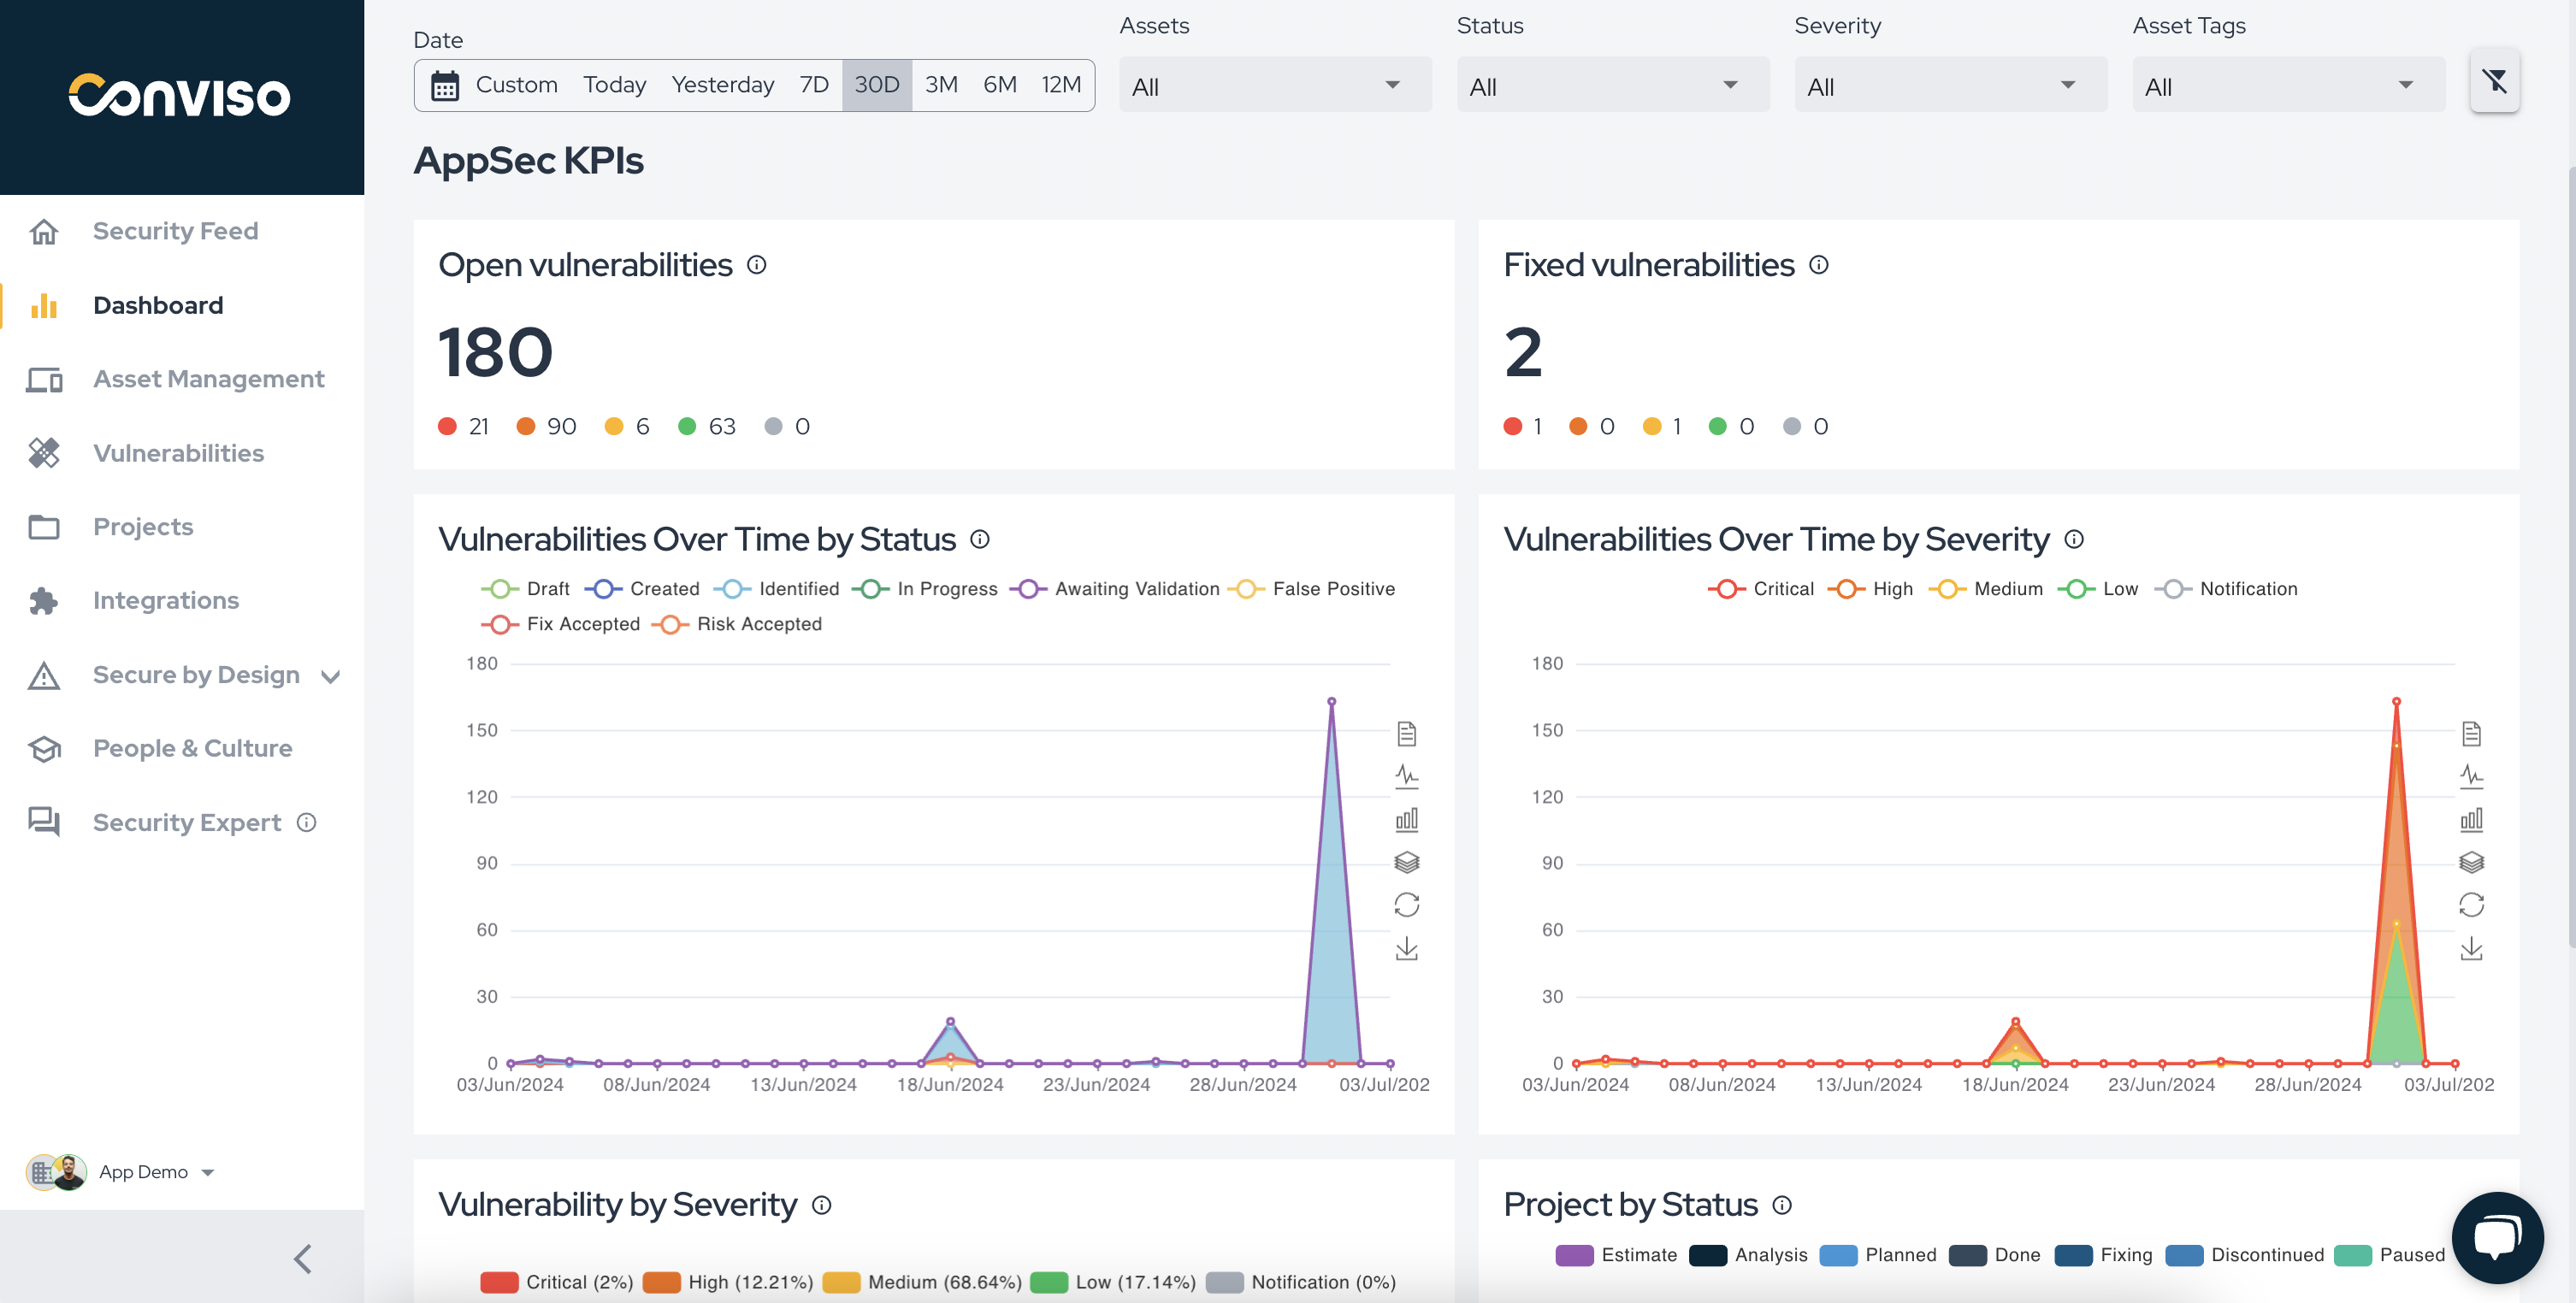Open the Security Feed home icon
The height and width of the screenshot is (1303, 2576).
tap(44, 231)
